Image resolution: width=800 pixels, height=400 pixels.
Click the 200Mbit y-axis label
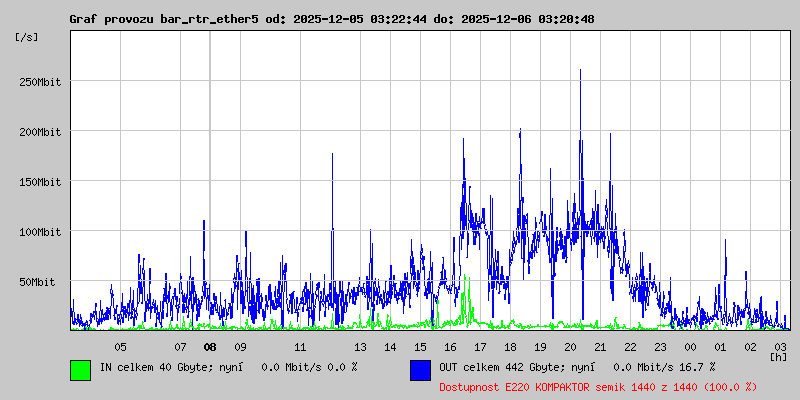tap(40, 132)
